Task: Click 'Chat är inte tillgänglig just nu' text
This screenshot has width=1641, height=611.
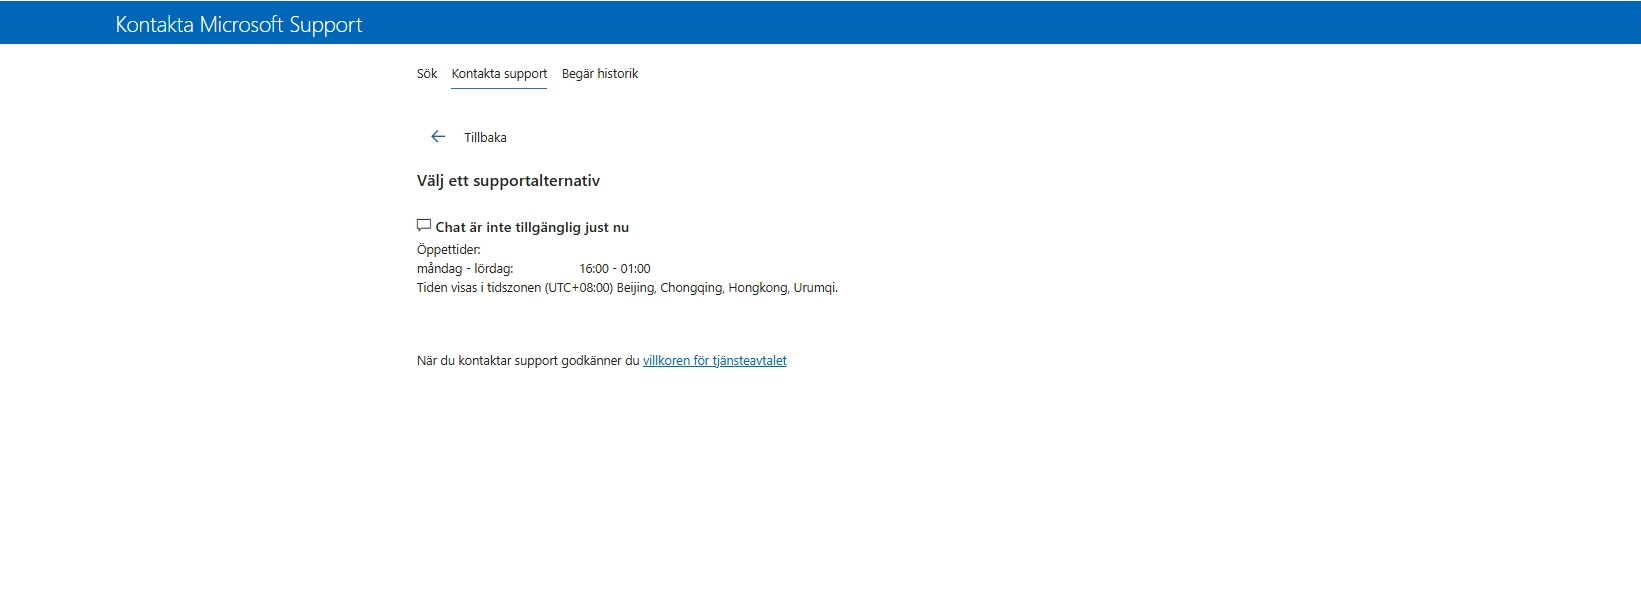Action: pos(532,228)
